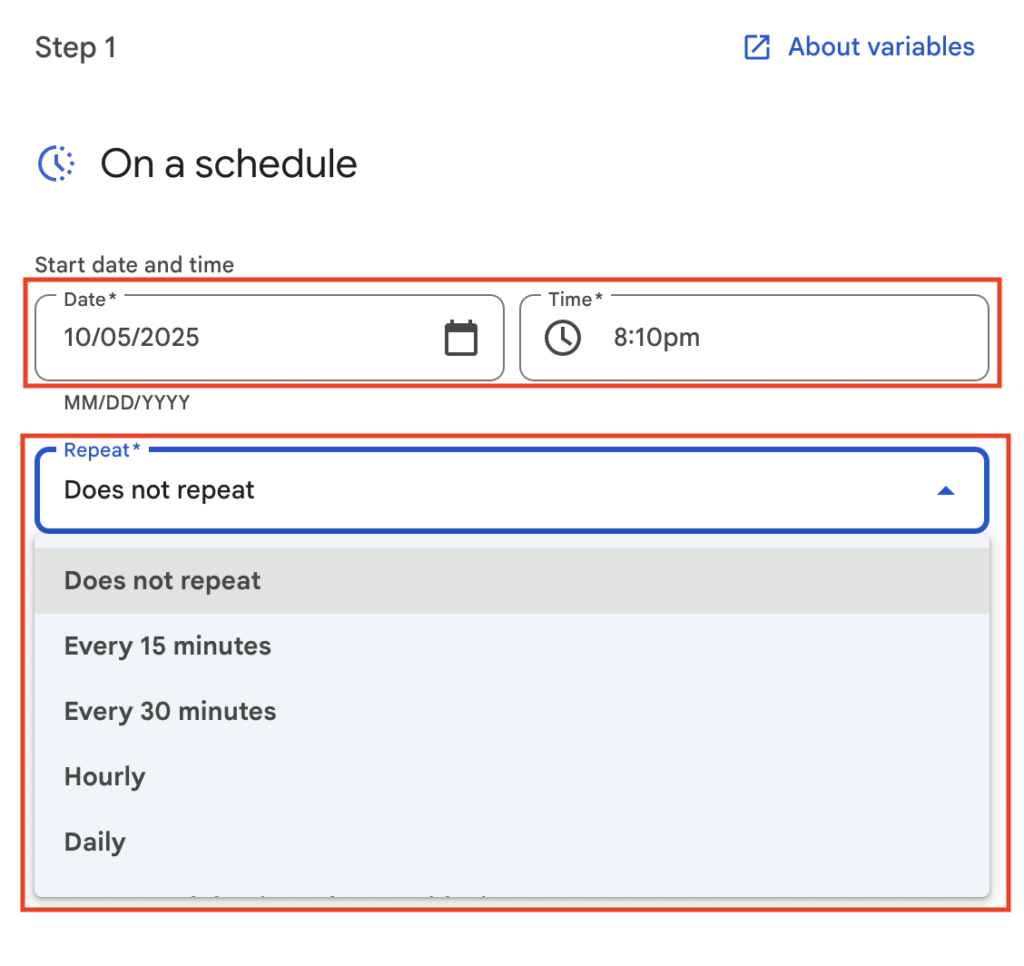Select the Does not repeat option in list
1024x966 pixels.
pyautogui.click(x=163, y=581)
